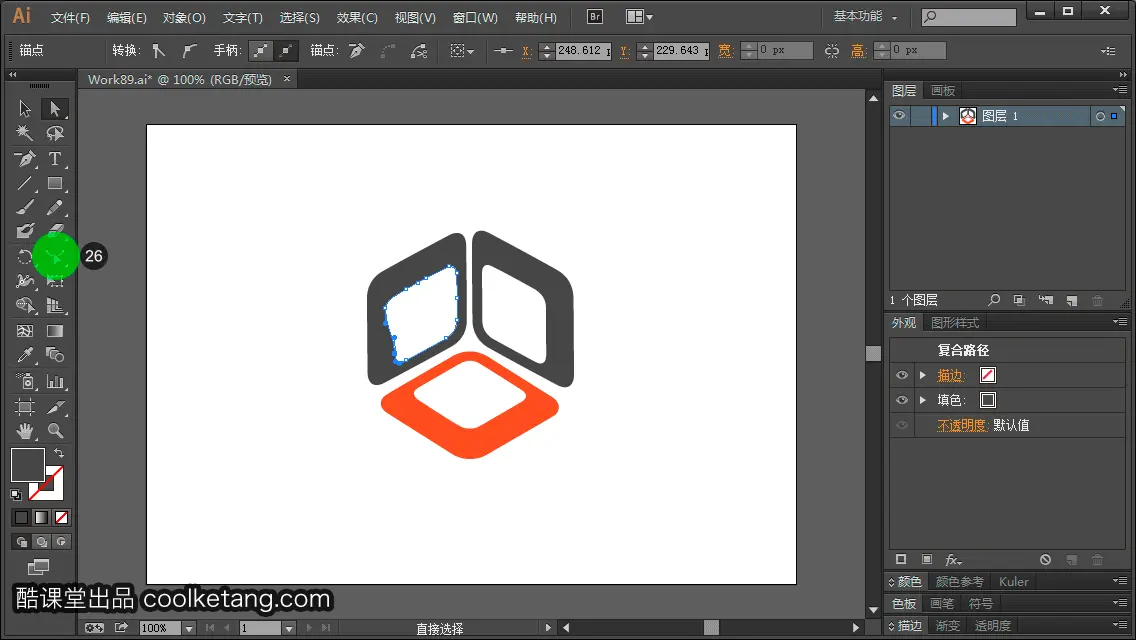Open the zoom level dropdown at 100%
The image size is (1136, 640).
(189, 628)
